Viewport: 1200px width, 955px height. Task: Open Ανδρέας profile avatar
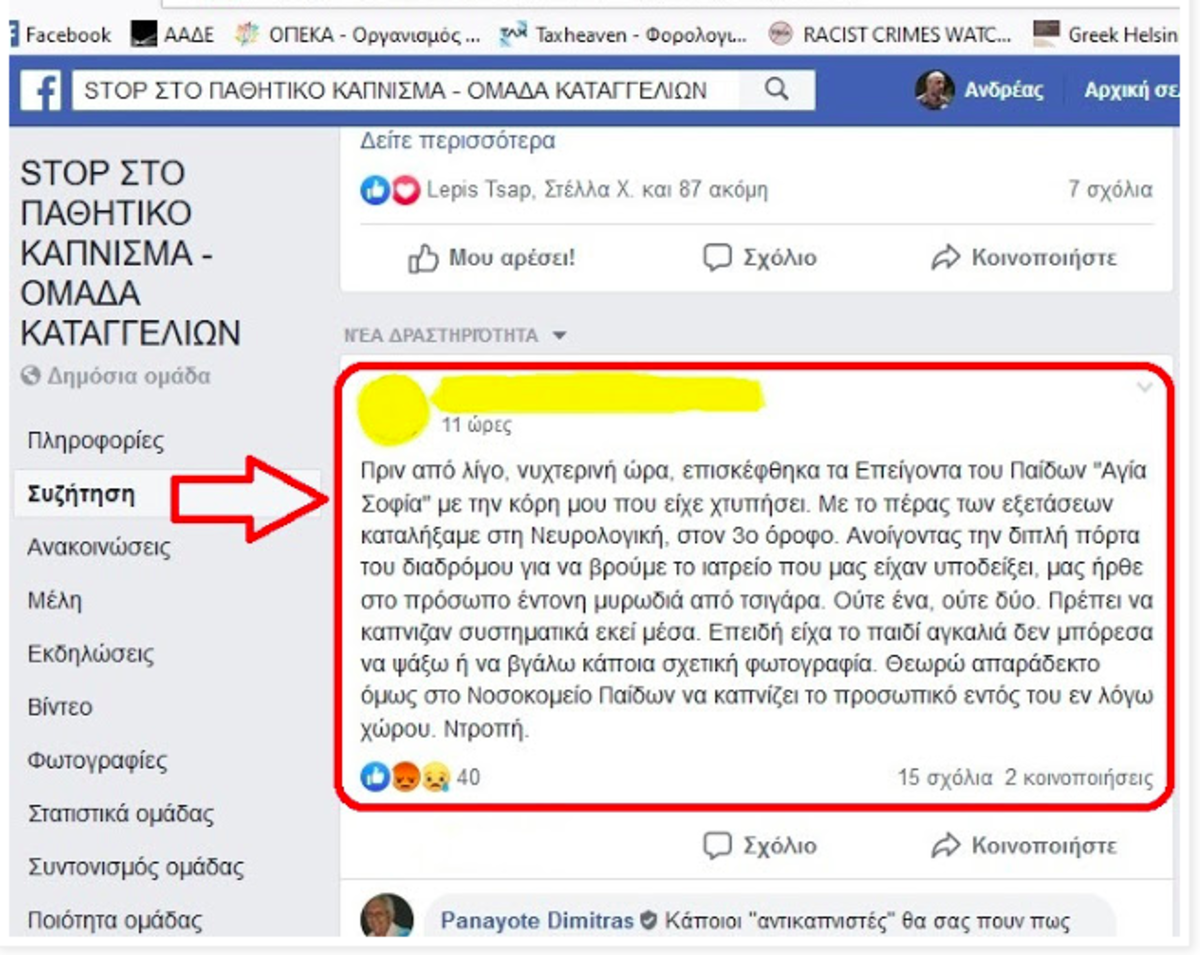(934, 90)
